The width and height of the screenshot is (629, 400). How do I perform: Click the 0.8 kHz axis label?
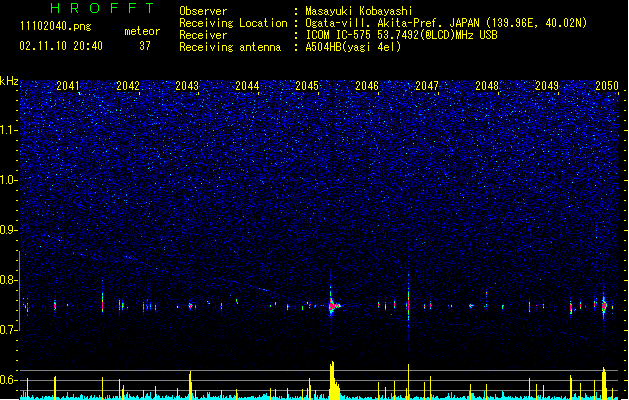coord(9,280)
